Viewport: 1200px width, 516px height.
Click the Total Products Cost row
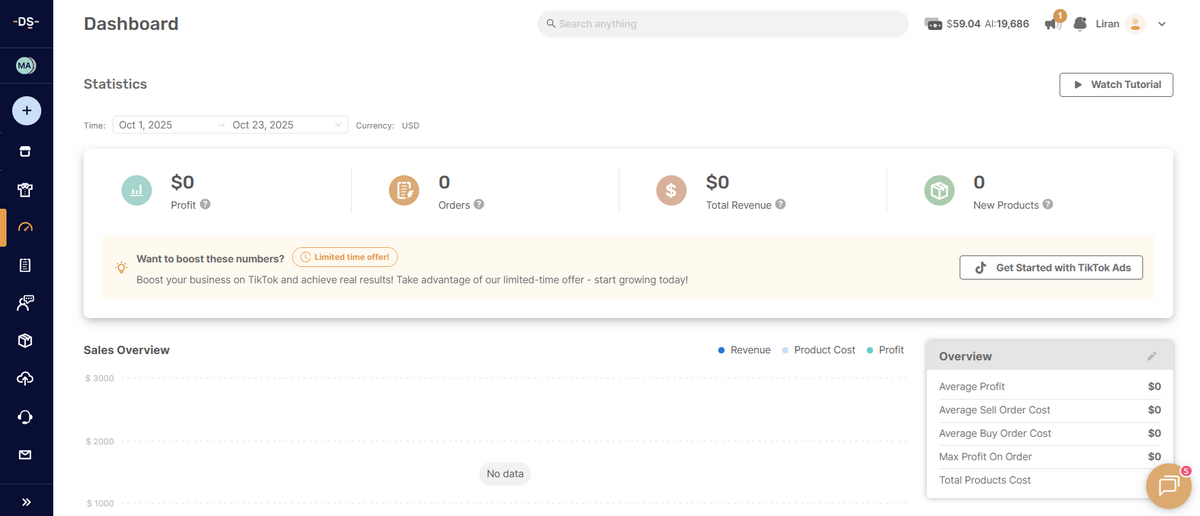click(x=1050, y=480)
